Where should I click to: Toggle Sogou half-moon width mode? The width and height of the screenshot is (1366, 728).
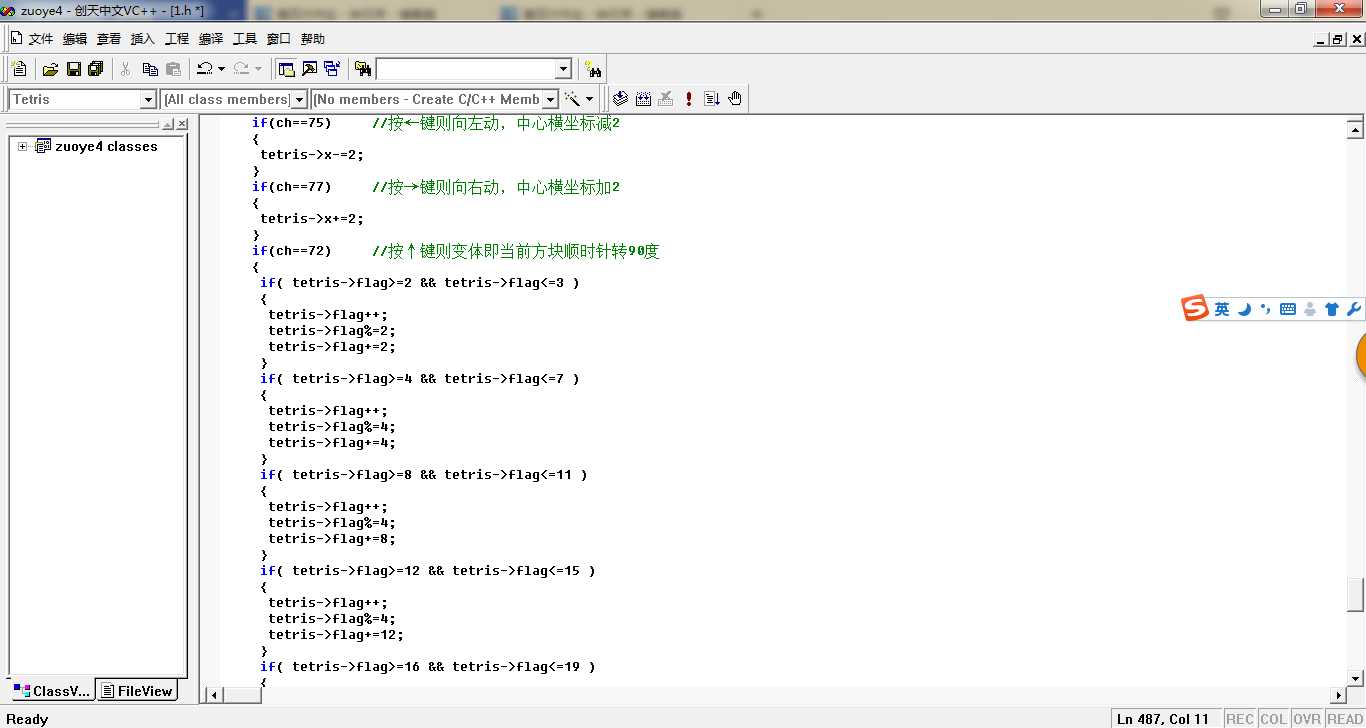[1244, 310]
